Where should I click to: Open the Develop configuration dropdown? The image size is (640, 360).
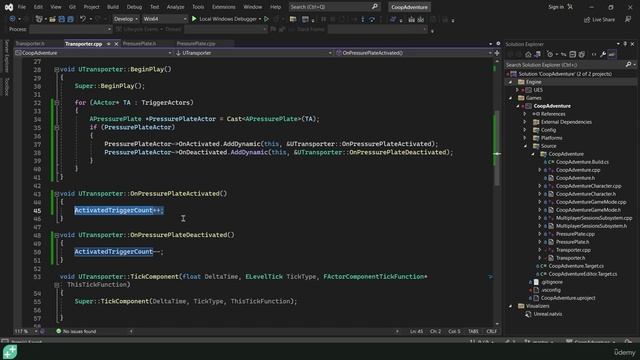125,19
